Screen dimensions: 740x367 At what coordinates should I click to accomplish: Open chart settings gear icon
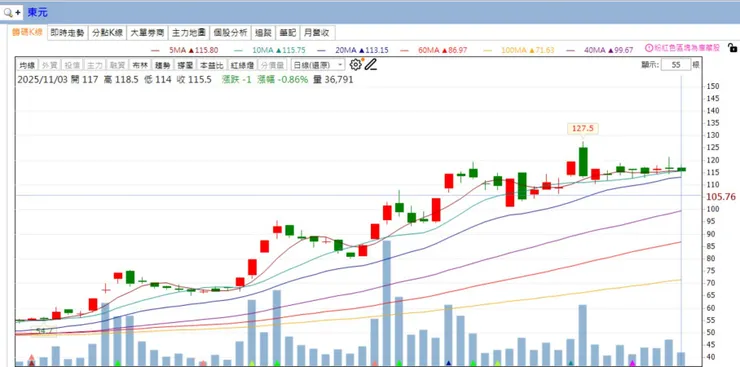click(355, 65)
